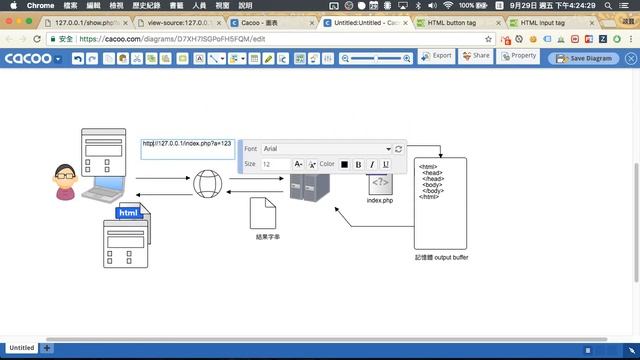Open the 檔案 menu

pos(71,6)
